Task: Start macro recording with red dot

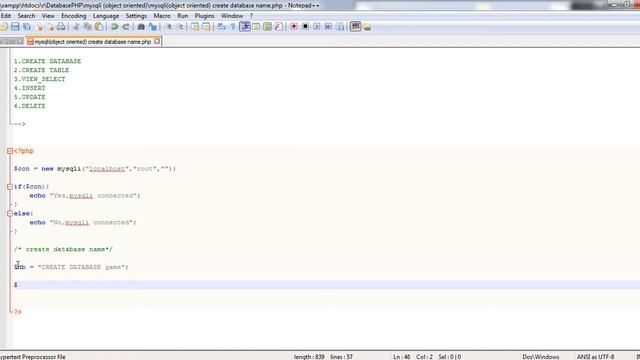Action: tap(294, 27)
